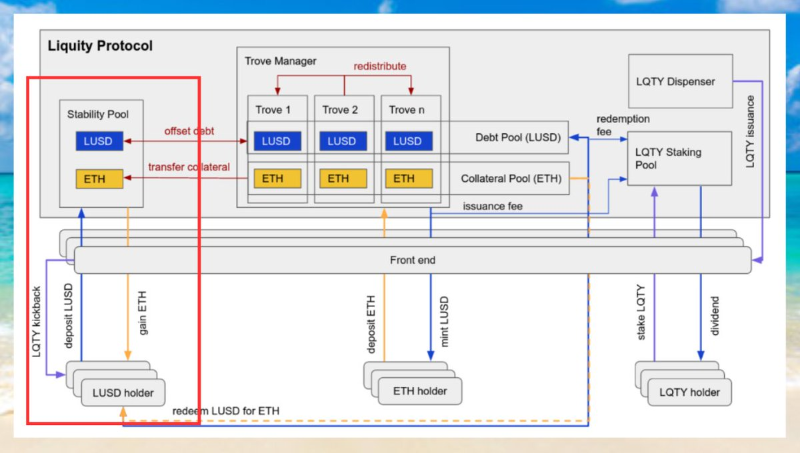Screen dimensions: 800x453
Task: Select the "issuance fee" label
Action: (x=492, y=206)
